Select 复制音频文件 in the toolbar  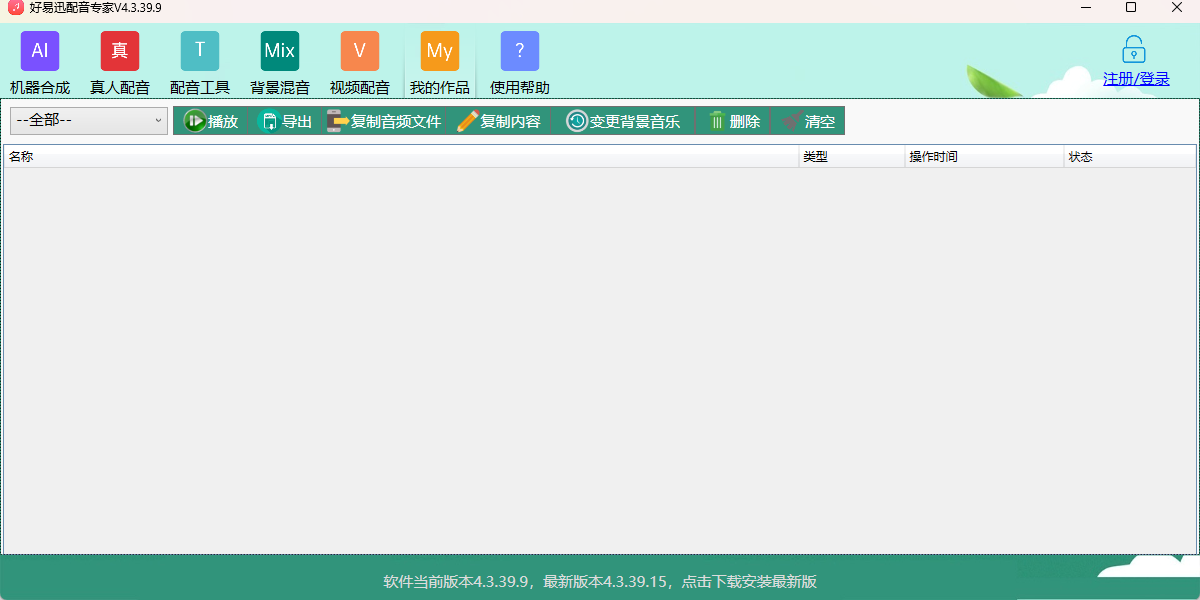(385, 121)
